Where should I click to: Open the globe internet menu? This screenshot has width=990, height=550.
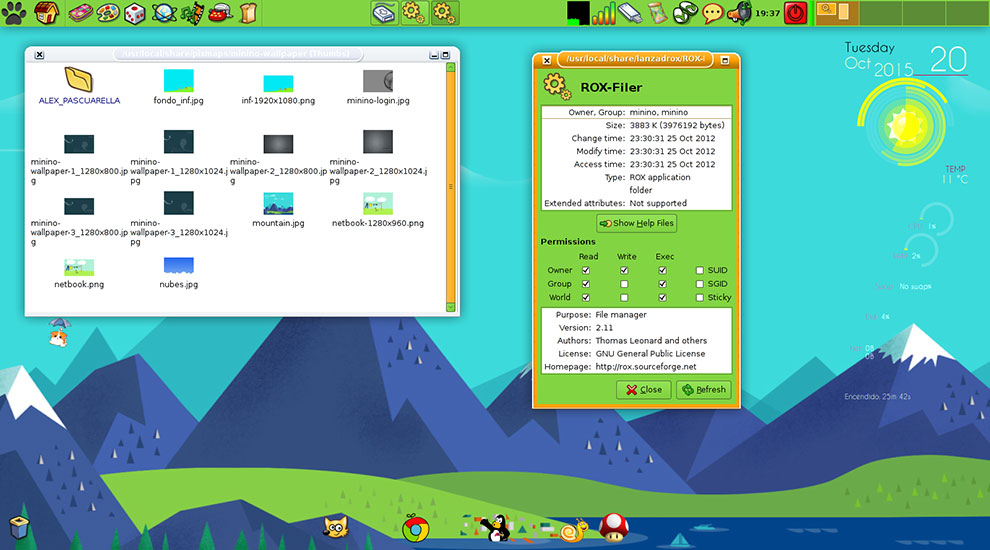coord(164,13)
